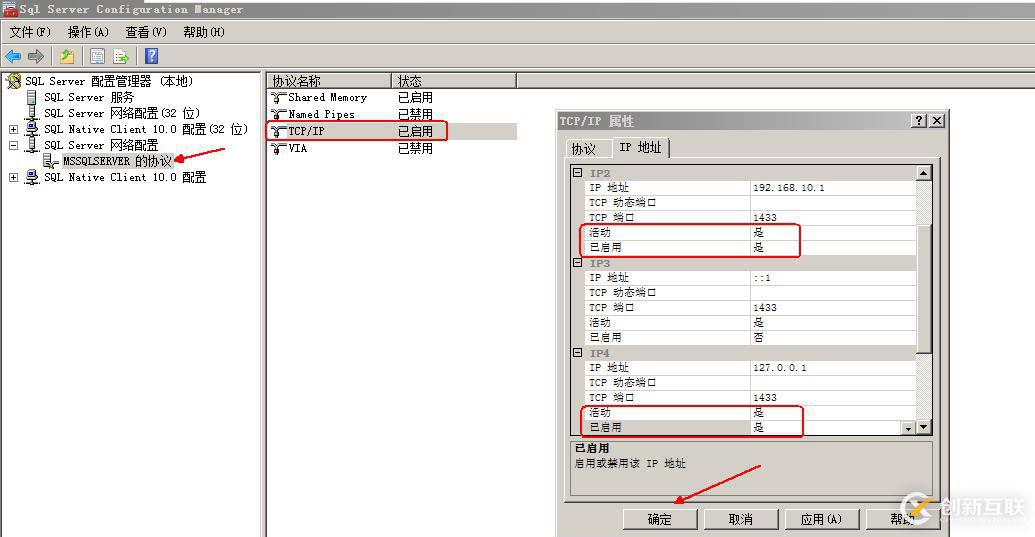1035x537 pixels.
Task: Open the 查看(V) menu
Action: click(x=146, y=32)
